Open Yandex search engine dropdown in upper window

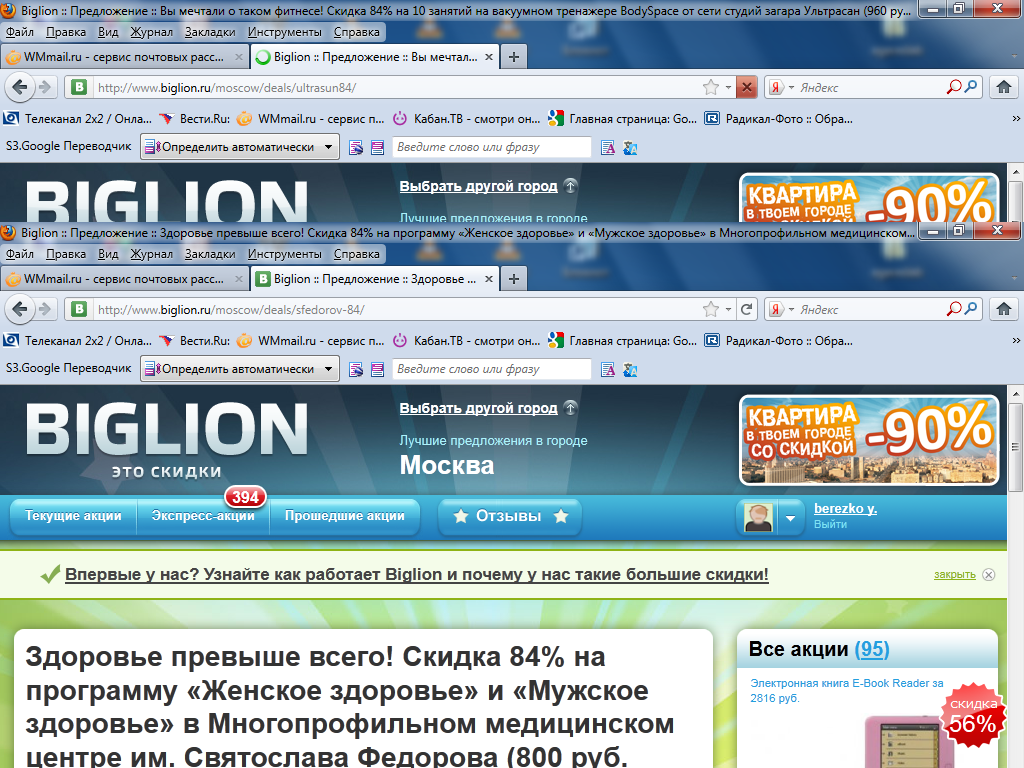pyautogui.click(x=792, y=88)
